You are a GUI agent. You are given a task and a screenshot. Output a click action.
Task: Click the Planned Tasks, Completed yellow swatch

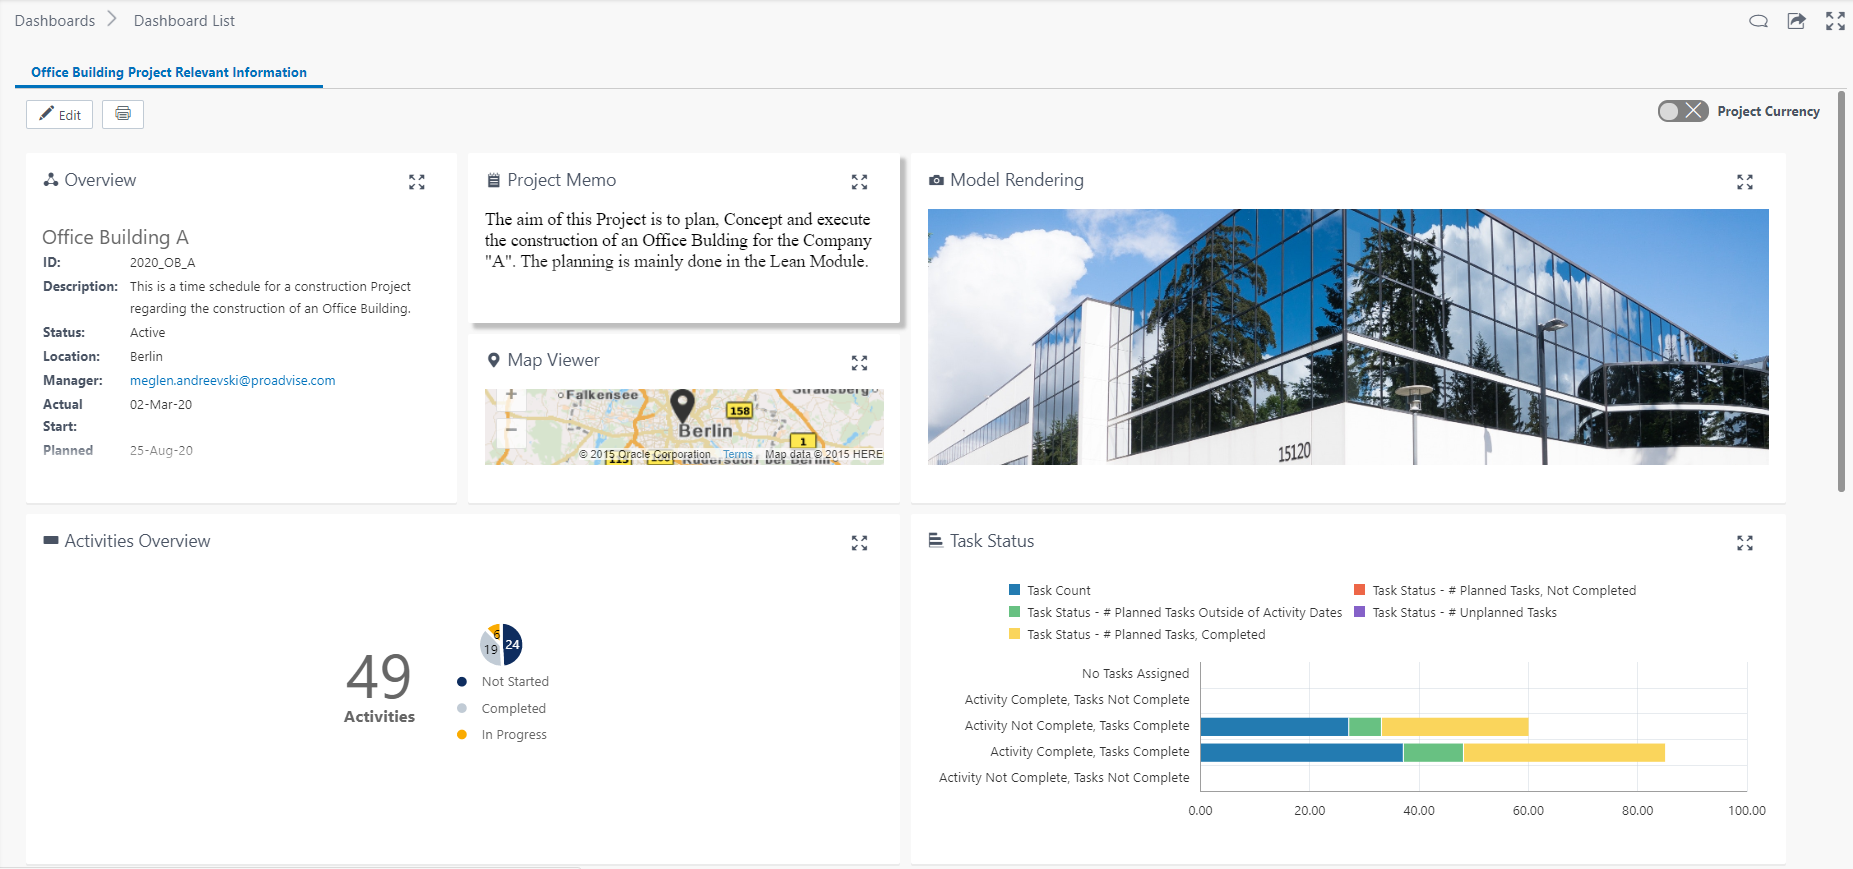[x=1015, y=635]
